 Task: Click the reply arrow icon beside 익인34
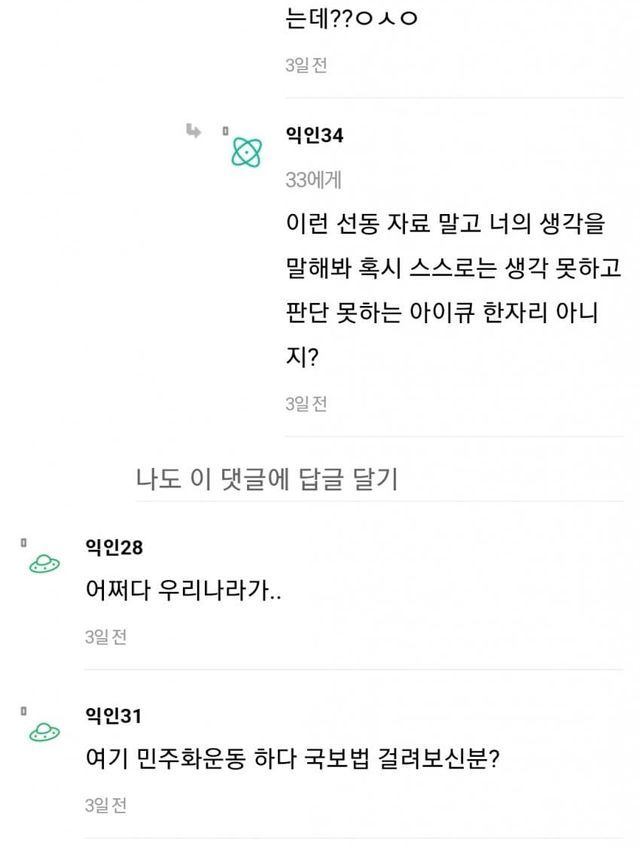pos(192,130)
